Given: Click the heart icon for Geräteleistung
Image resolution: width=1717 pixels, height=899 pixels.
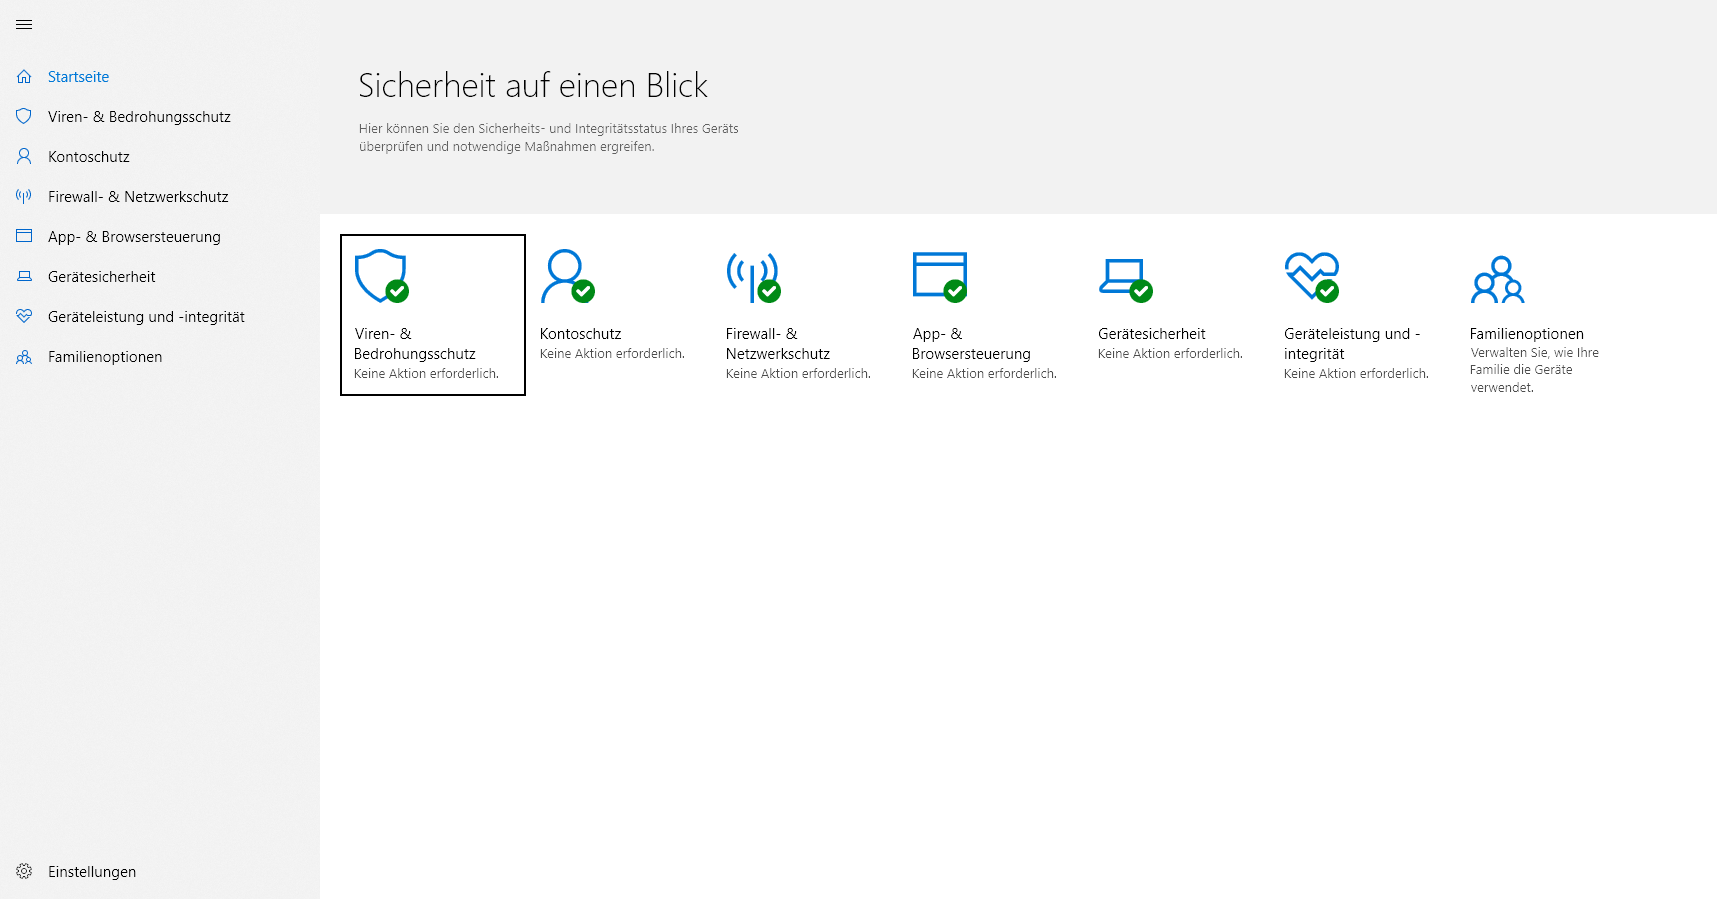Looking at the screenshot, I should pos(1311,276).
